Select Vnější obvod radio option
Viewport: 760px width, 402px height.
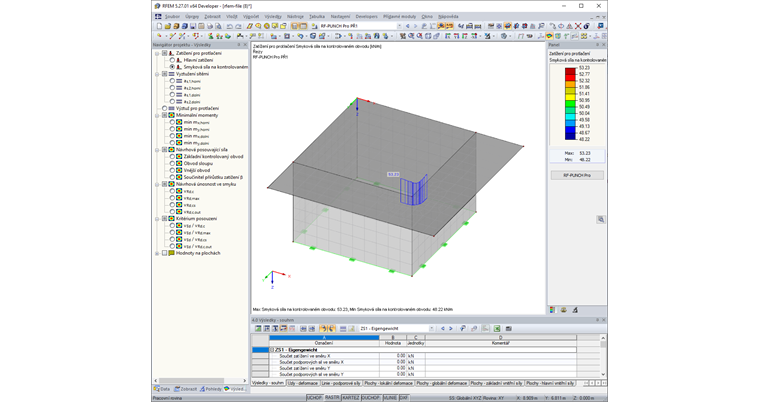[x=172, y=170]
